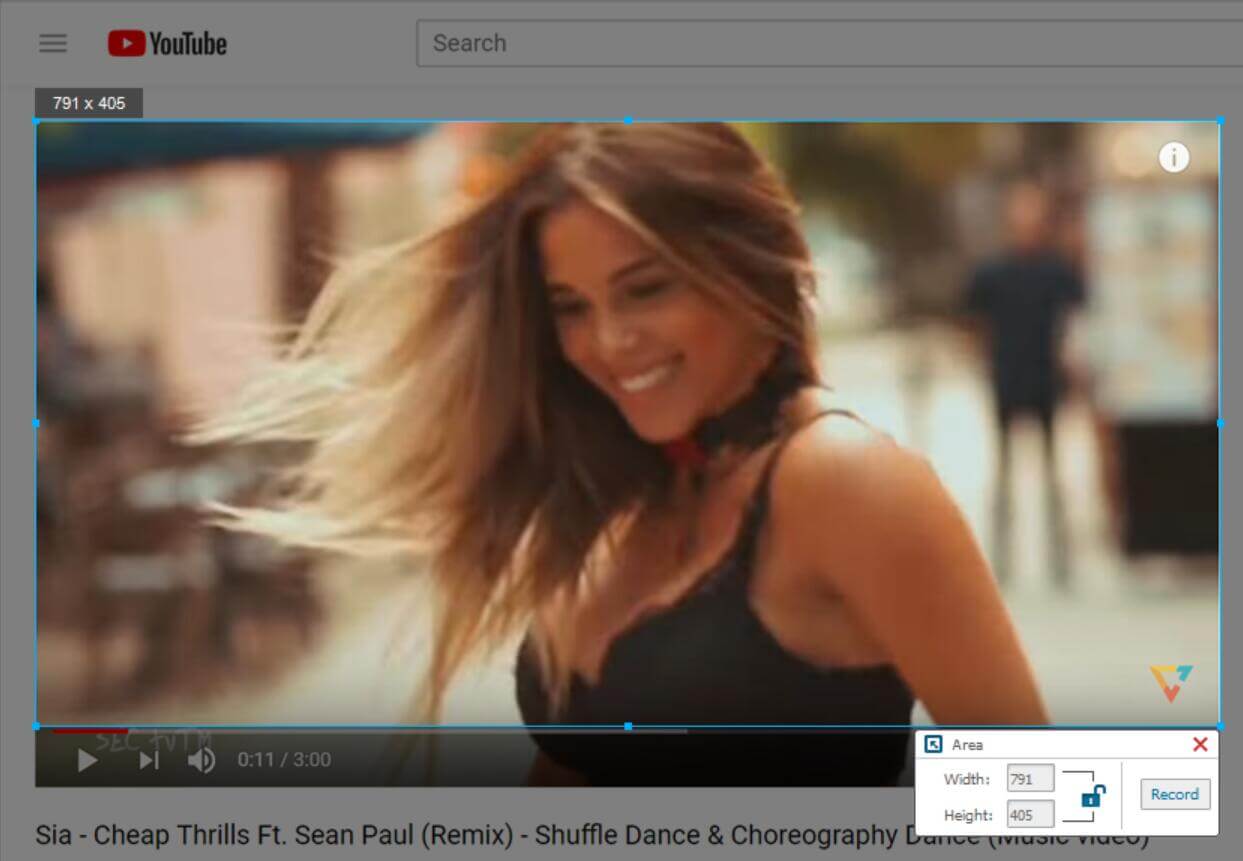
Task: Click the bottom-center selection resize handle
Action: click(x=628, y=726)
